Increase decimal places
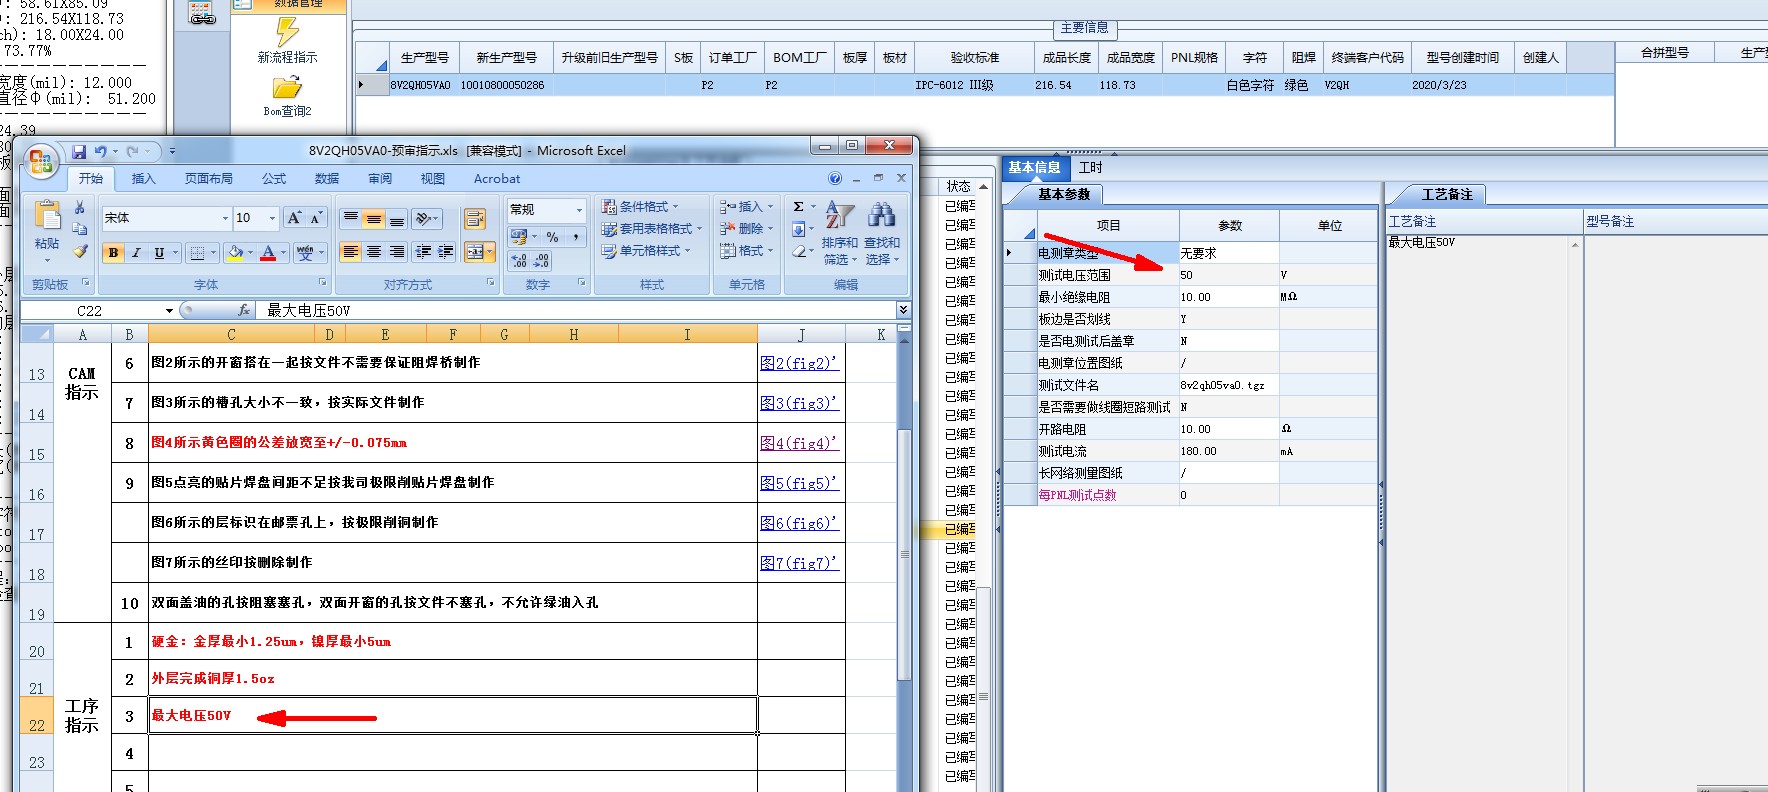Image resolution: width=1768 pixels, height=792 pixels. (519, 261)
